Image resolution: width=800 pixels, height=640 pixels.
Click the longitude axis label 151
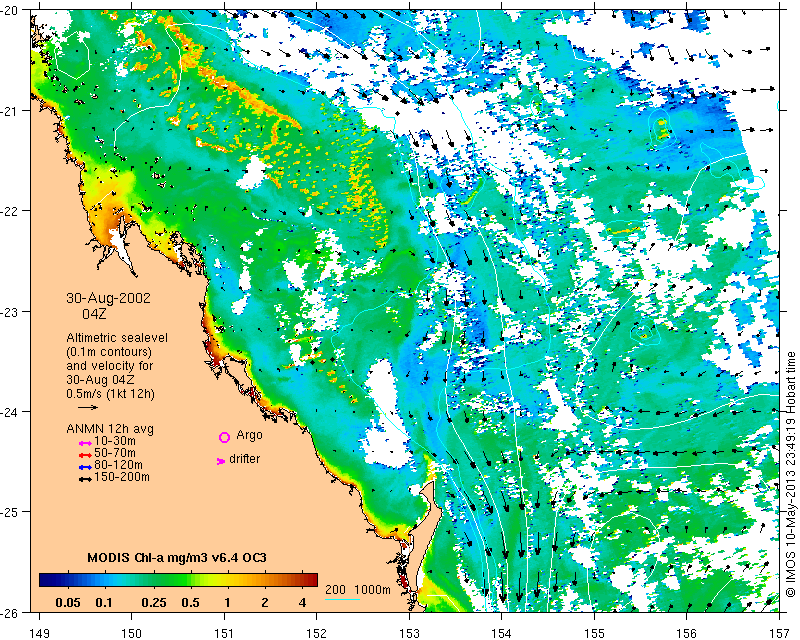pyautogui.click(x=224, y=633)
